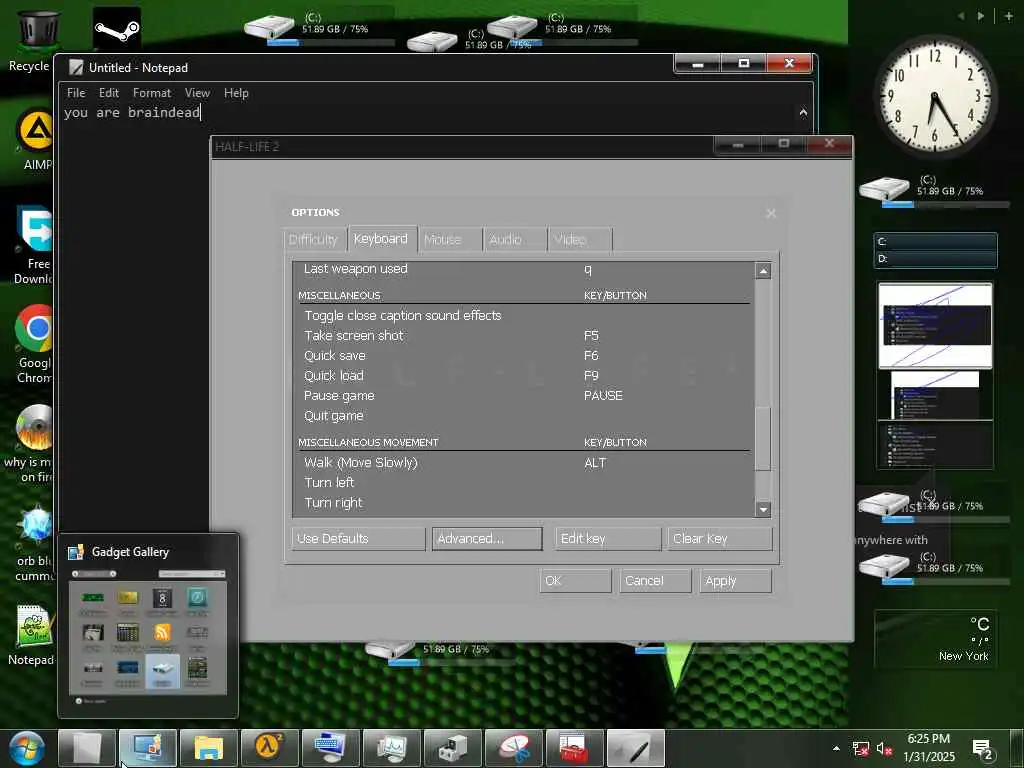The image size is (1024, 768).
Task: Select the 'Pause game' binding row
Action: coord(523,396)
